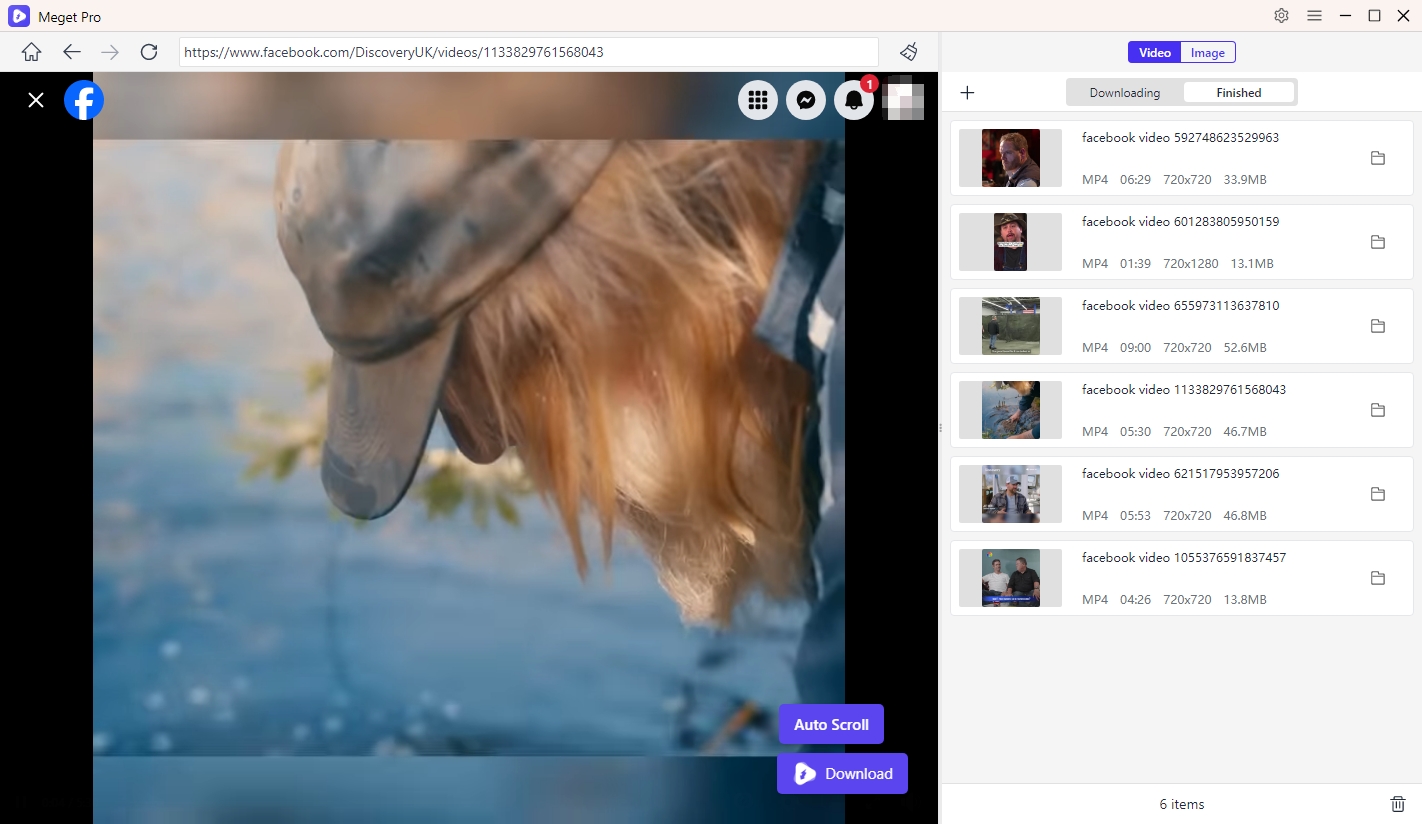Click the clear cache broom icon
The image size is (1422, 824).
(908, 52)
